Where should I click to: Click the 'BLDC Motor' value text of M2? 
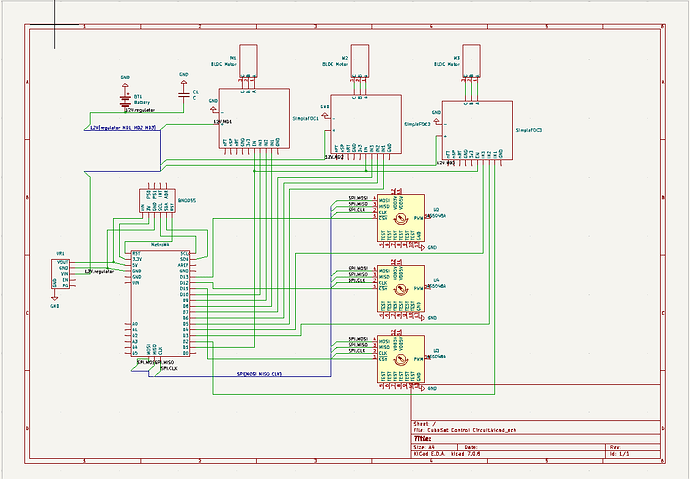[x=335, y=64]
